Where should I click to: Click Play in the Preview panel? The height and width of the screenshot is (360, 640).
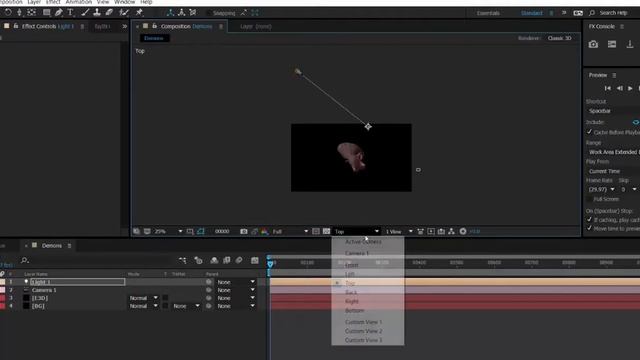pos(630,88)
